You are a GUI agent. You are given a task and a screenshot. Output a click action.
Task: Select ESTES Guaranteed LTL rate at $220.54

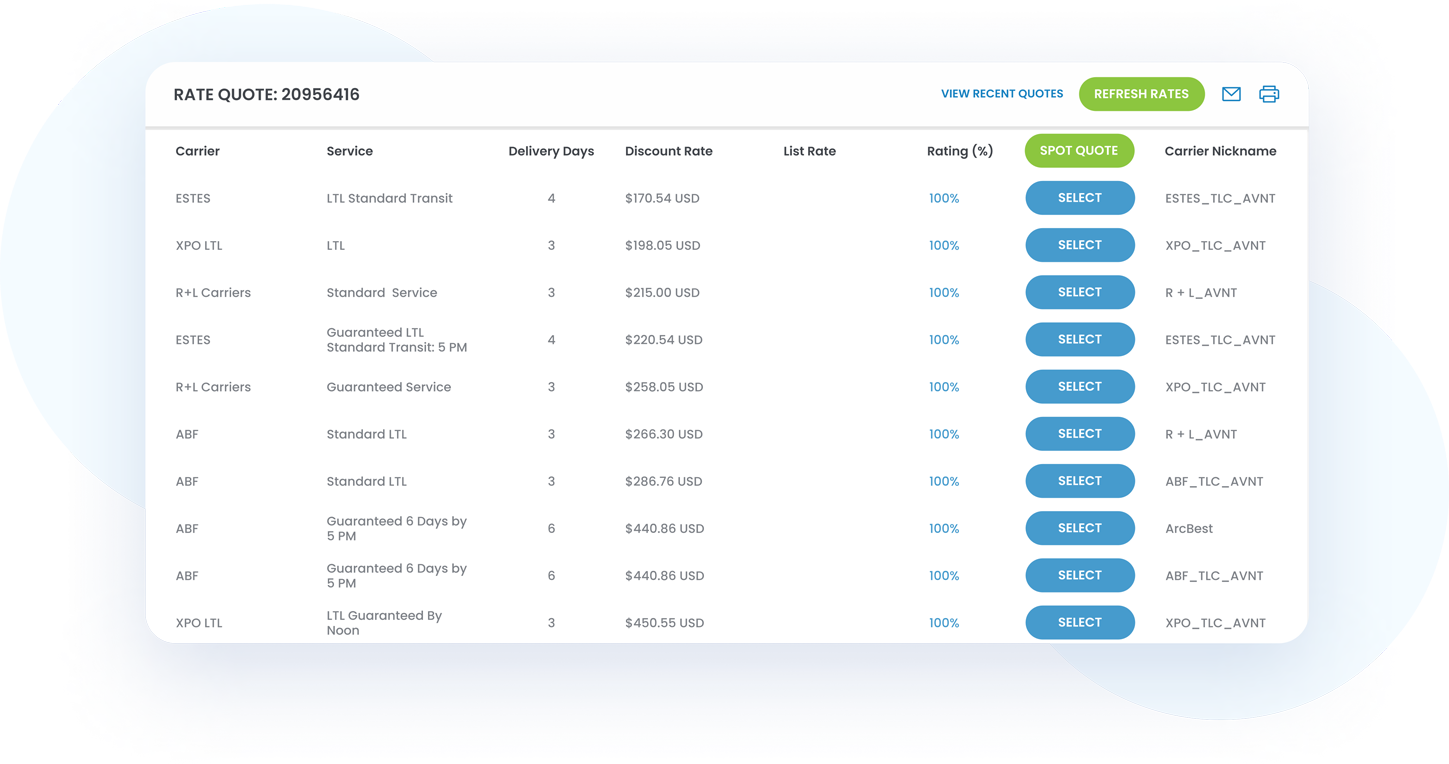pyautogui.click(x=1079, y=340)
